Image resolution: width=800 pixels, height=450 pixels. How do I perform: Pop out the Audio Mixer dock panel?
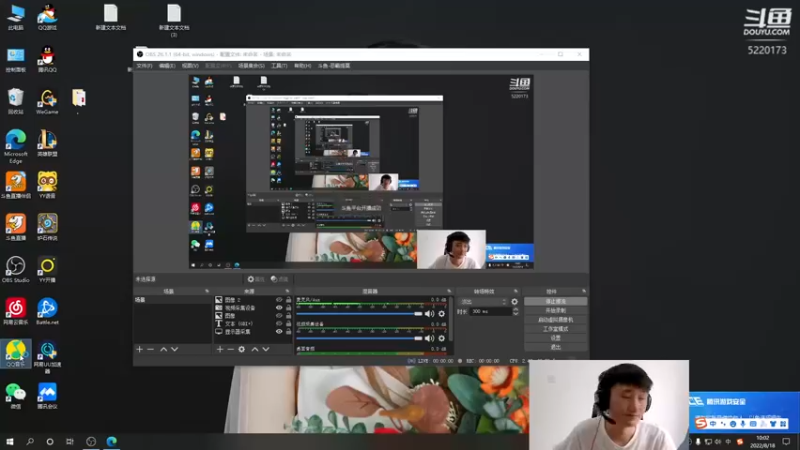tap(449, 291)
